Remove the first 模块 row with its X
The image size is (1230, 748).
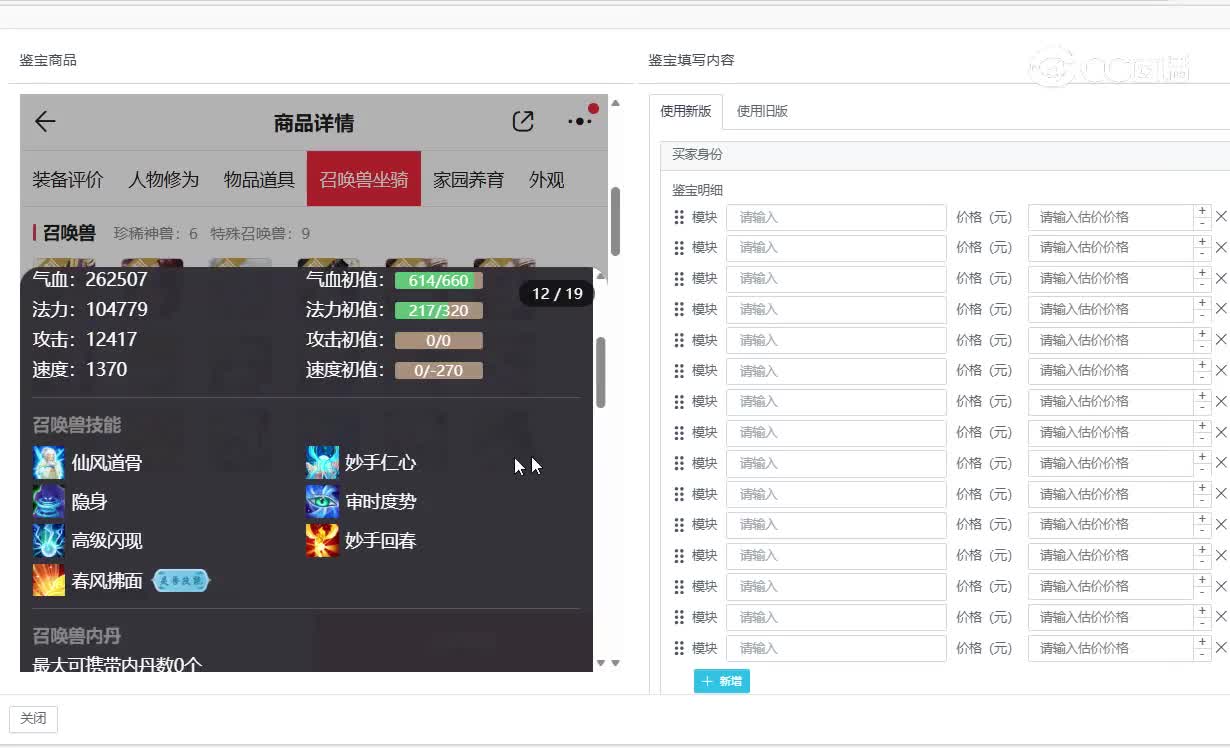(x=1221, y=217)
